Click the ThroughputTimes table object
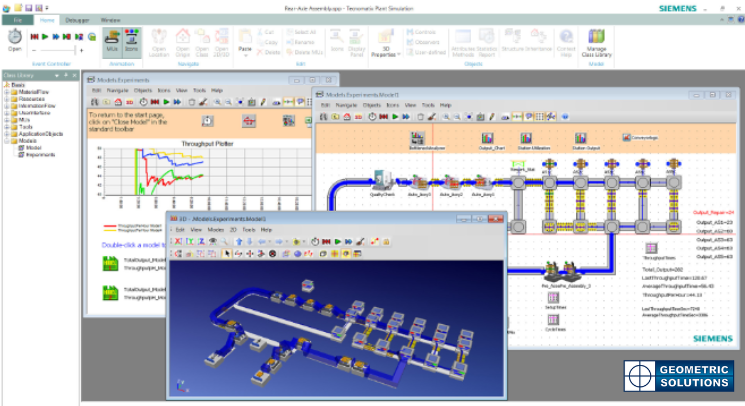The image size is (745, 406). (x=651, y=248)
